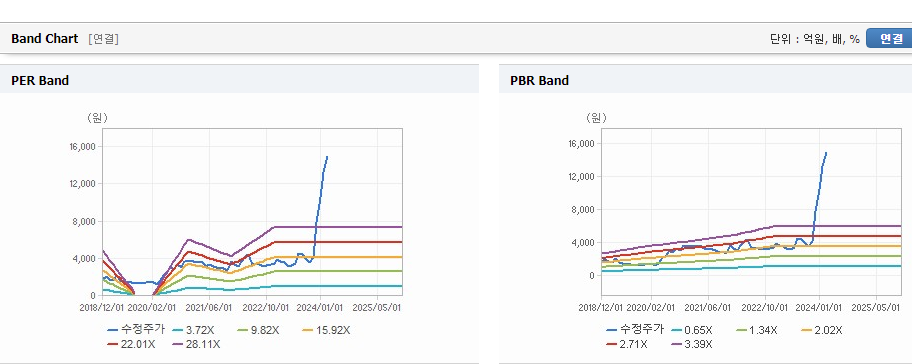Toggle the 3.72X legend series

point(193,330)
